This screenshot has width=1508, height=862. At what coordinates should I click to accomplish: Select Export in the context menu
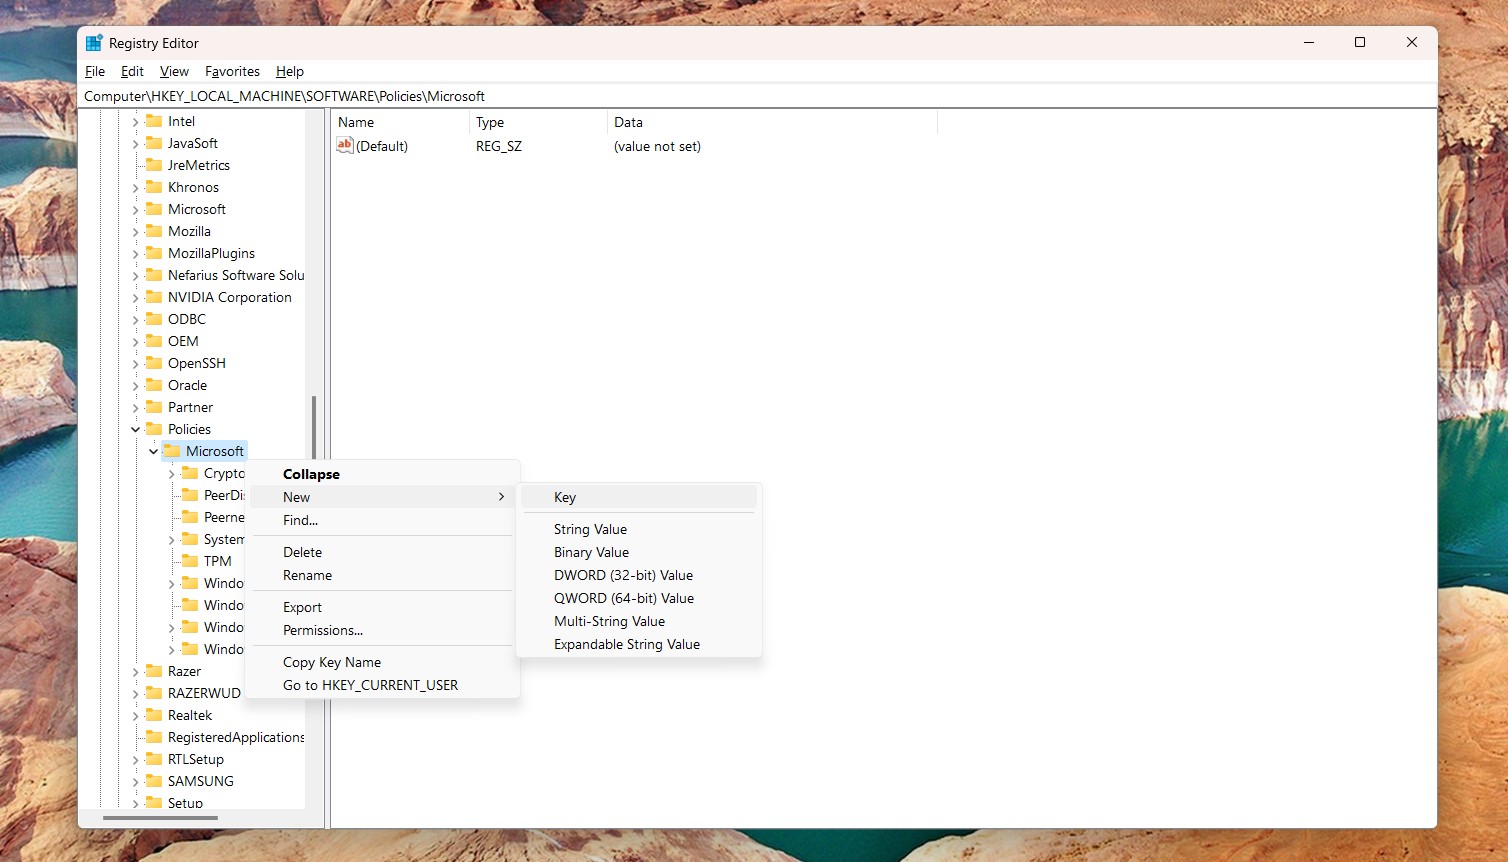[382, 607]
